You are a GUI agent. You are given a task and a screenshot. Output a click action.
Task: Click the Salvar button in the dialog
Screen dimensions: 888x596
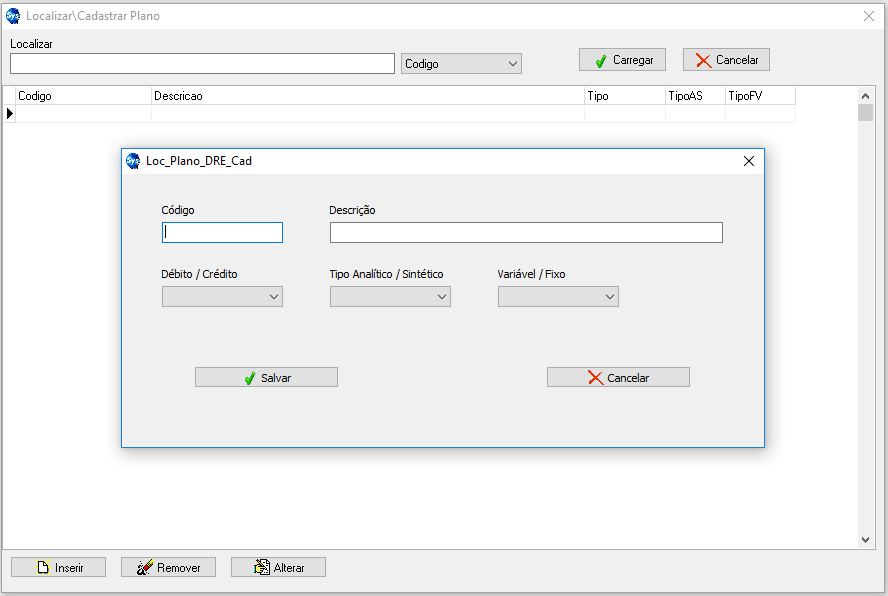tap(266, 377)
